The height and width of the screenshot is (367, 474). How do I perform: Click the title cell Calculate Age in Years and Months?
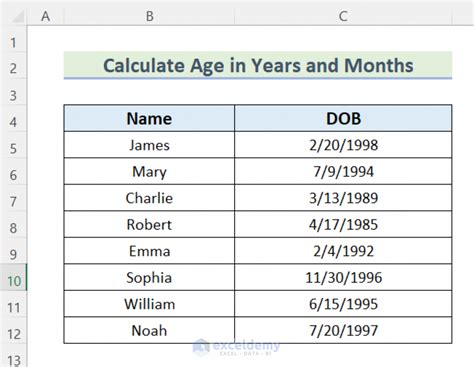tap(258, 65)
